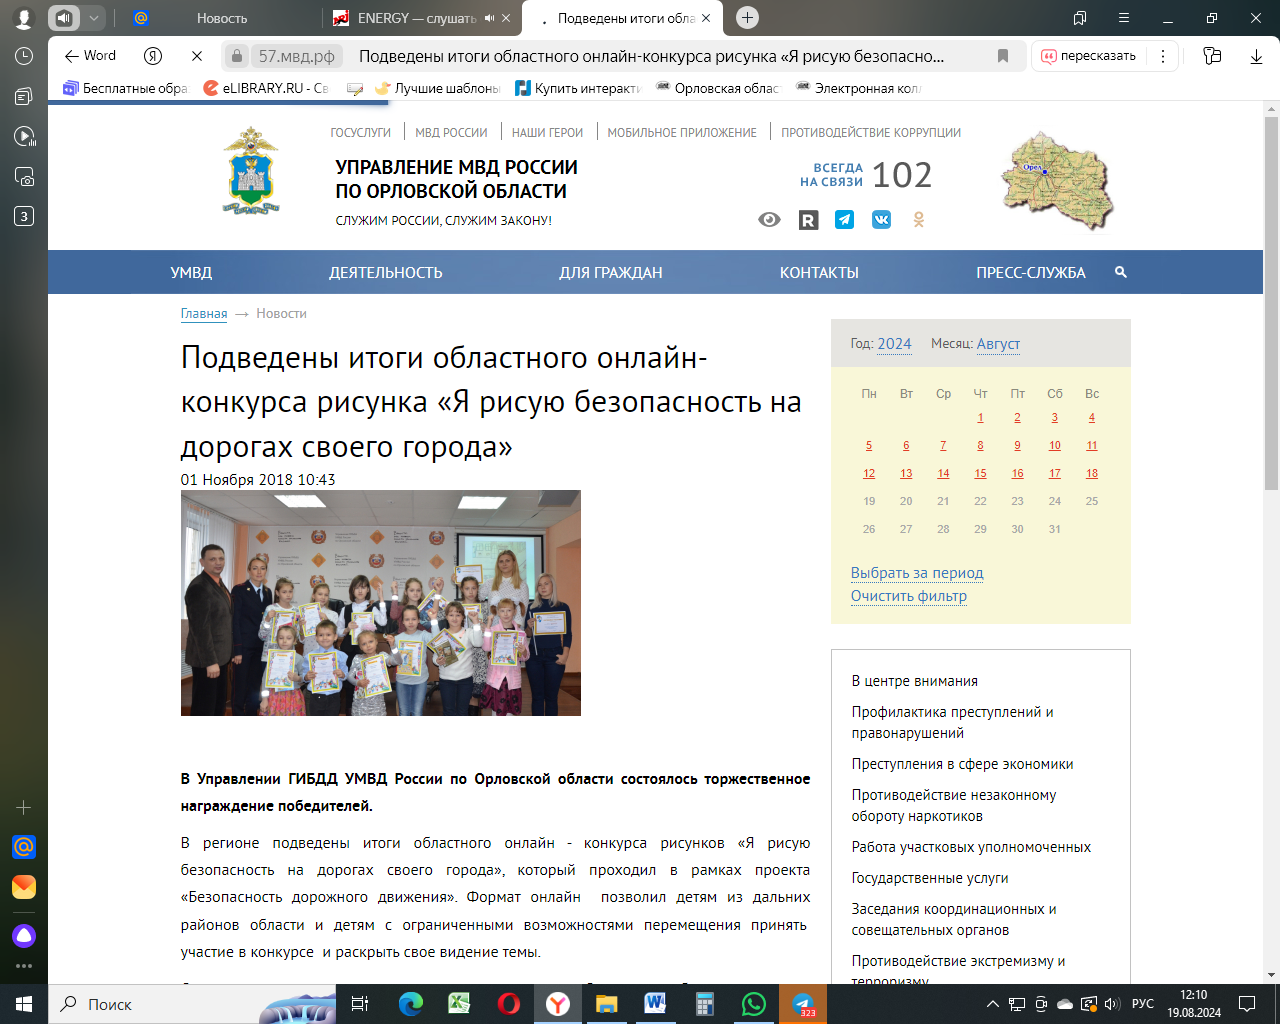
Task: Open the Telegram social media icon
Action: coord(845,220)
